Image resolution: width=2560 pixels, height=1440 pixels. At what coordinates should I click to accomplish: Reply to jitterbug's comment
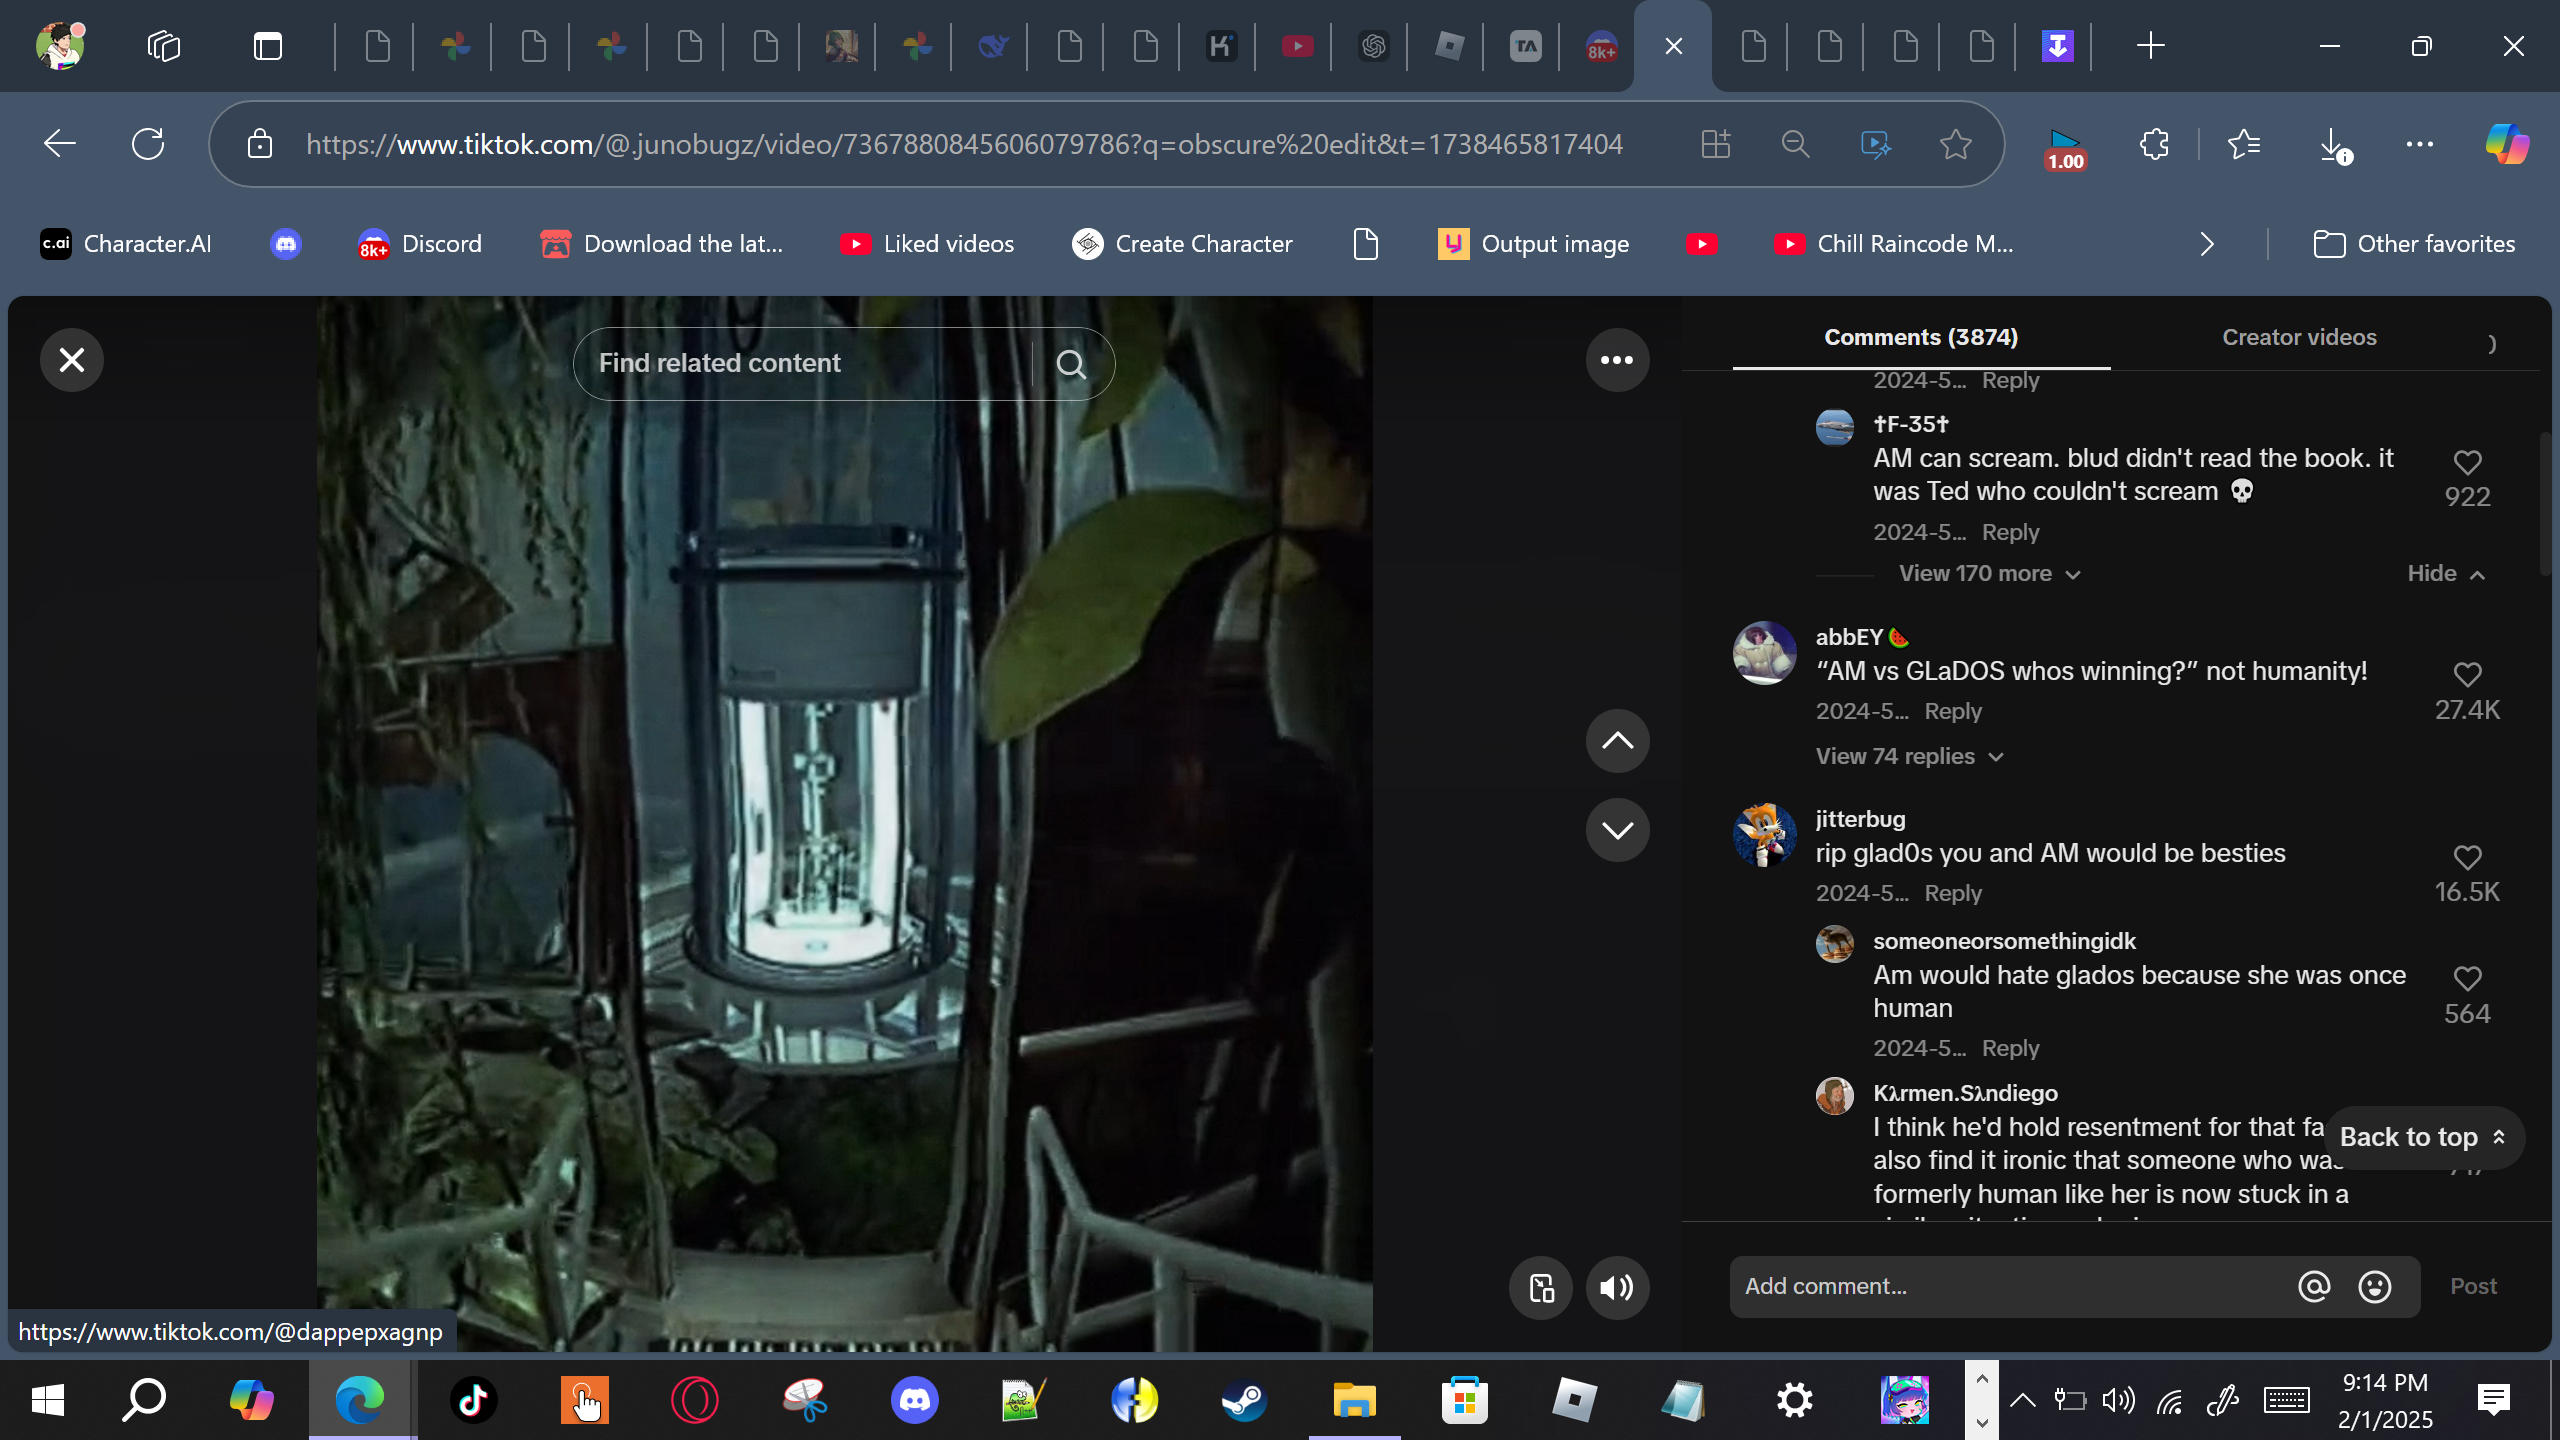click(x=1952, y=894)
